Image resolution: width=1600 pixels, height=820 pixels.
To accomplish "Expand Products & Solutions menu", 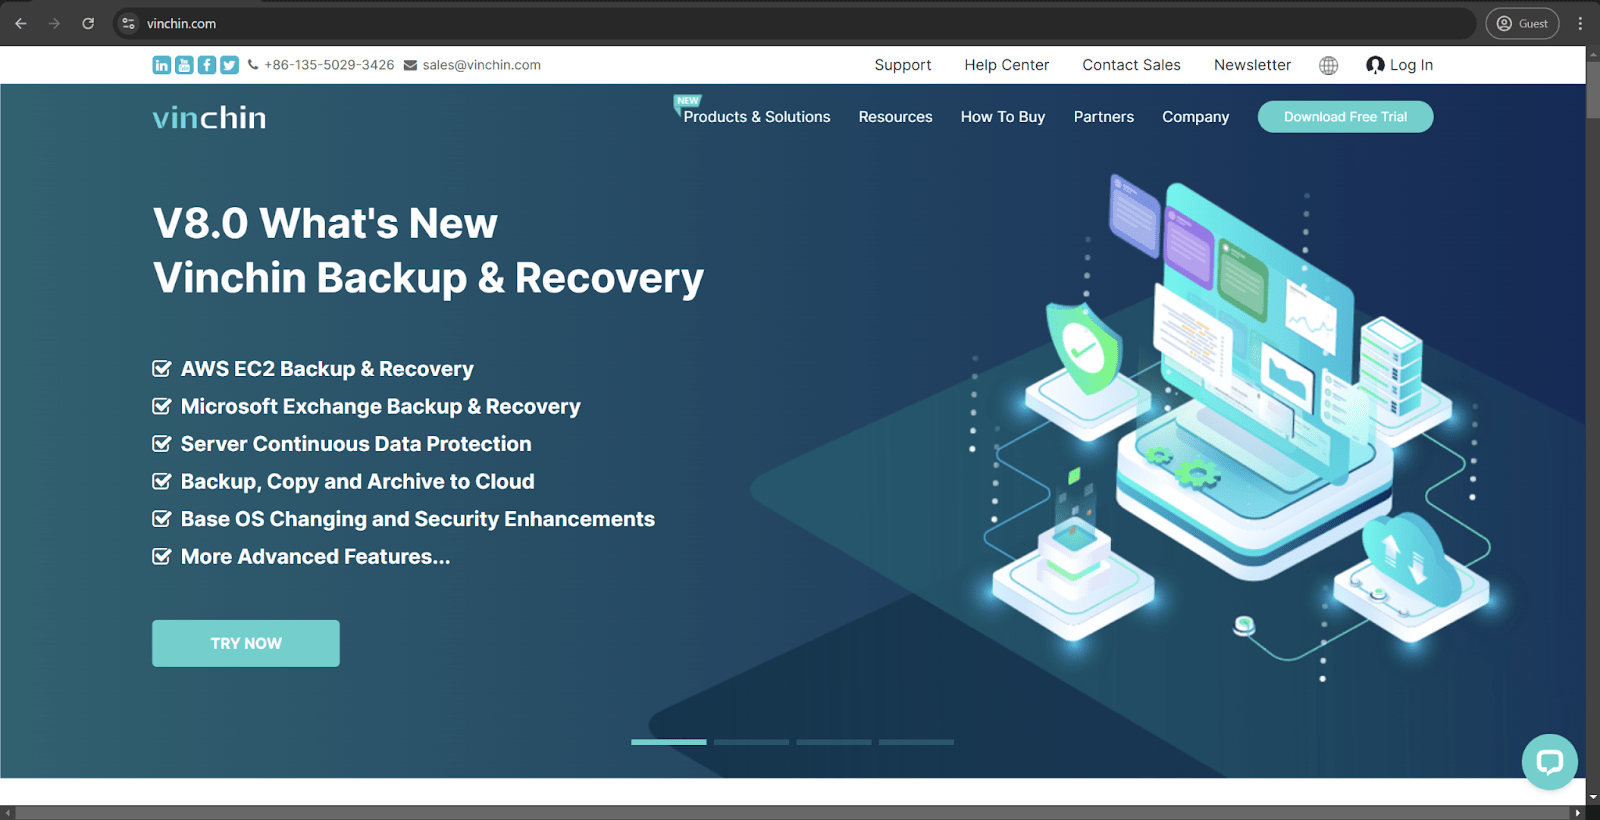I will 756,117.
